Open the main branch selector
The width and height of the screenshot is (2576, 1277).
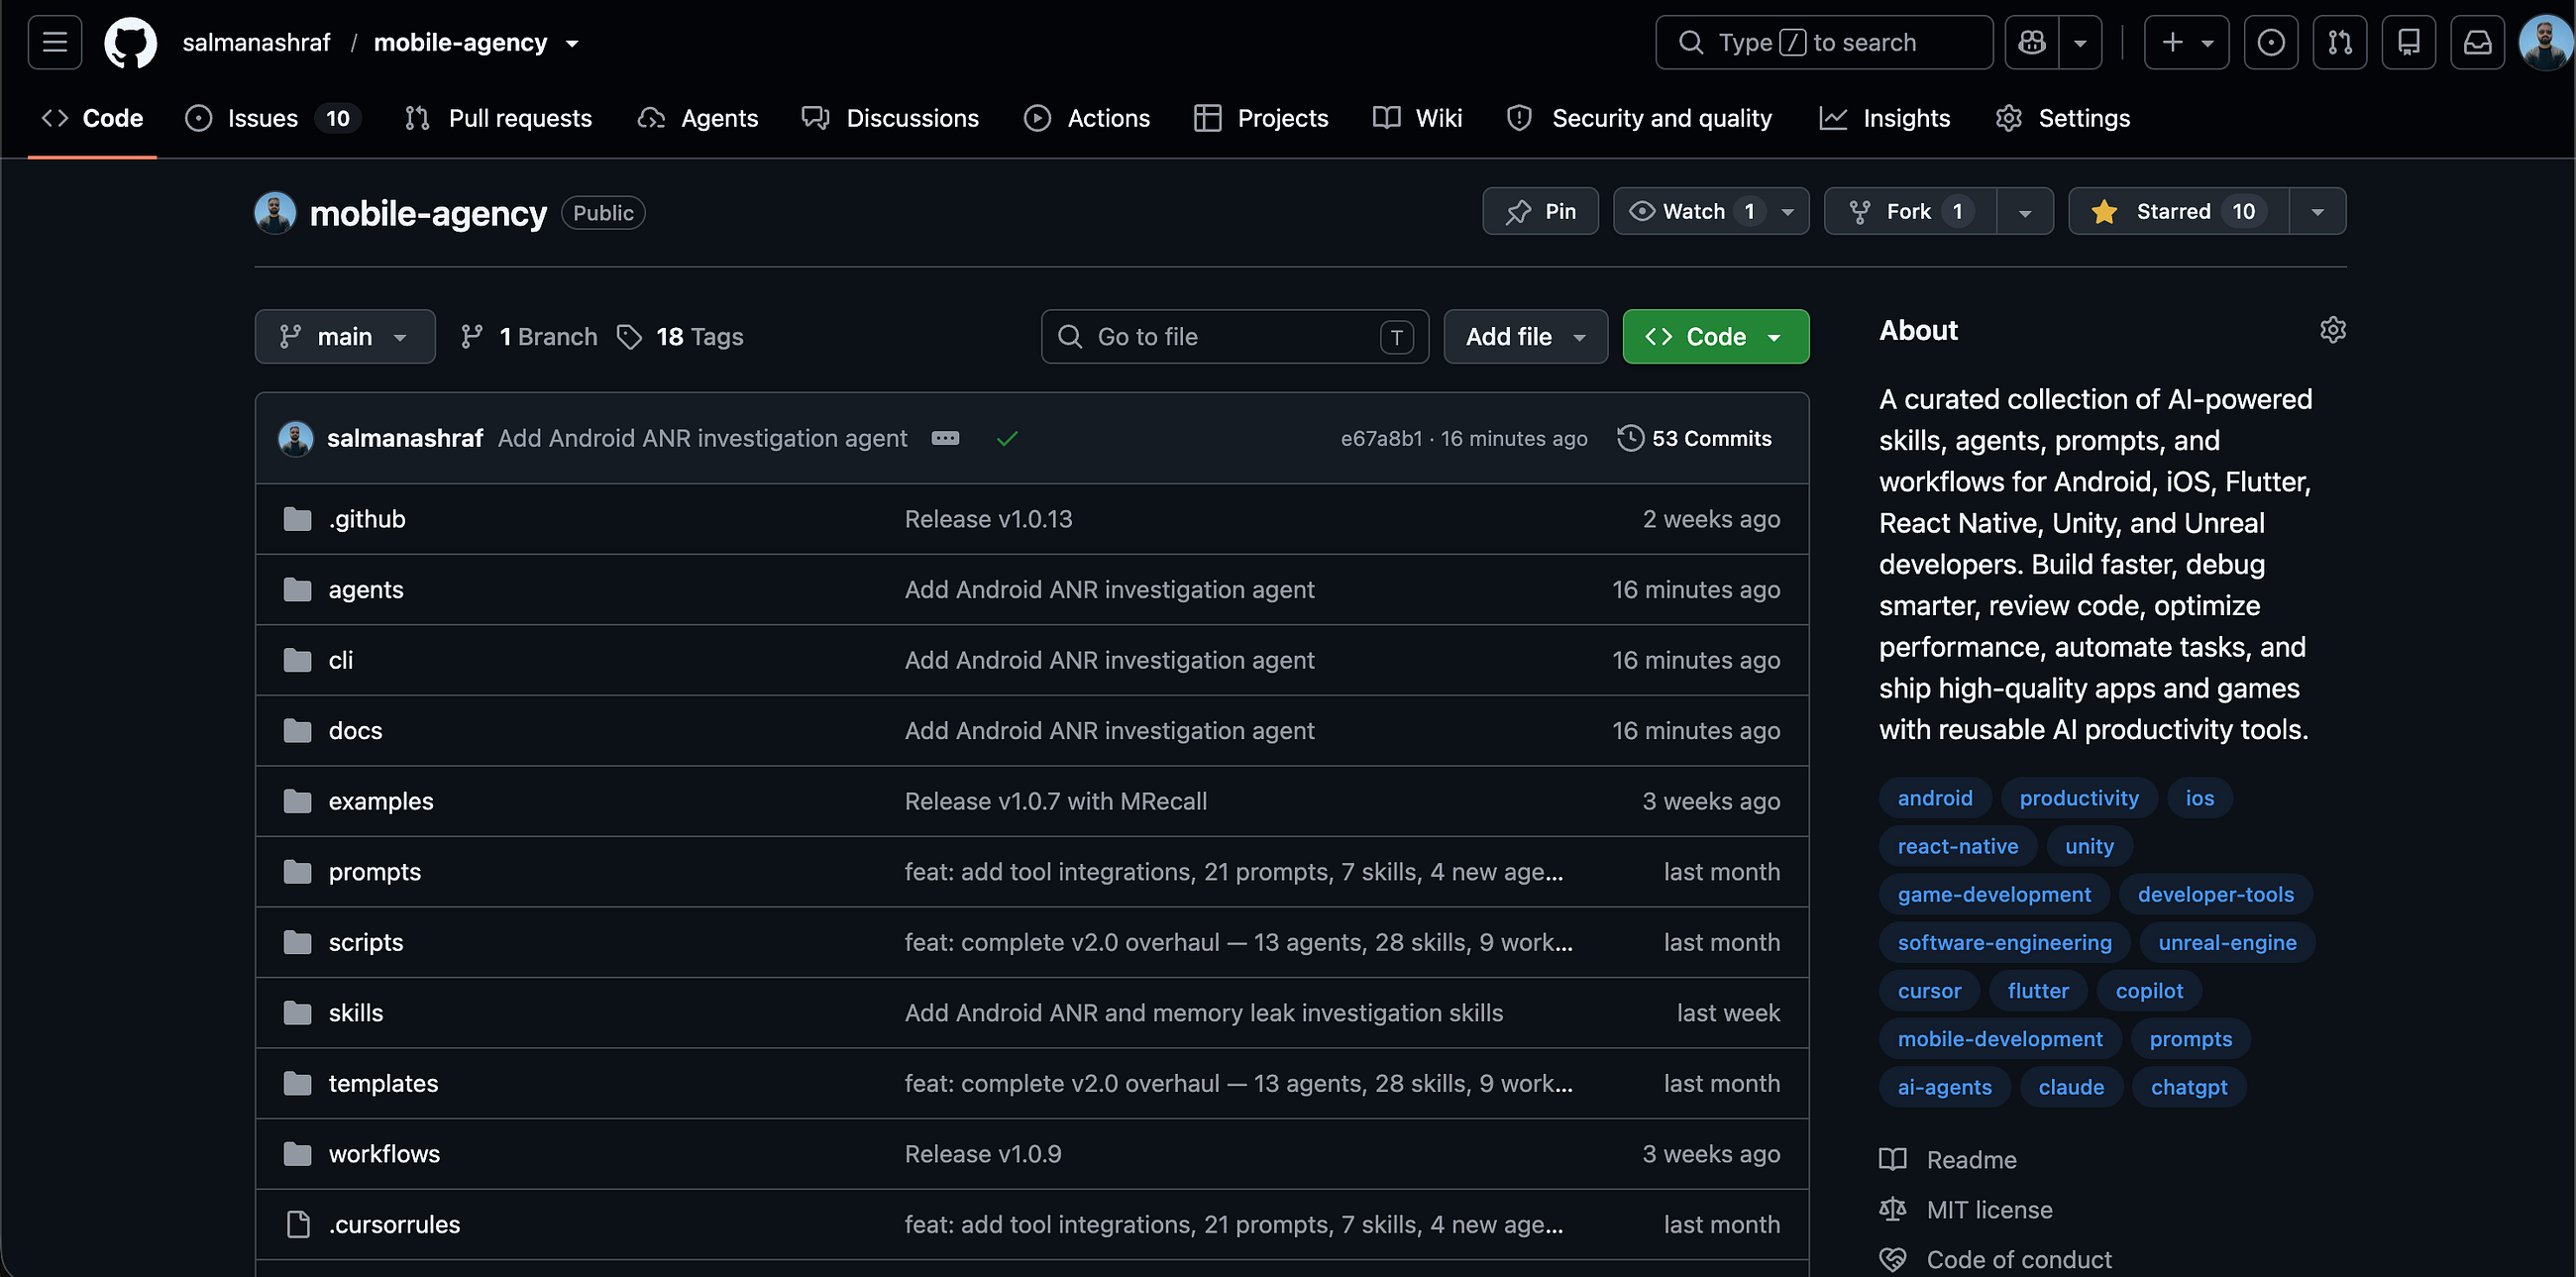click(x=345, y=337)
